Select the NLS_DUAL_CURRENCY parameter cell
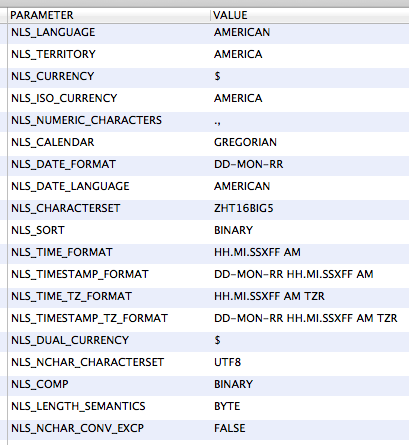Image resolution: width=409 pixels, height=445 pixels. click(x=109, y=340)
